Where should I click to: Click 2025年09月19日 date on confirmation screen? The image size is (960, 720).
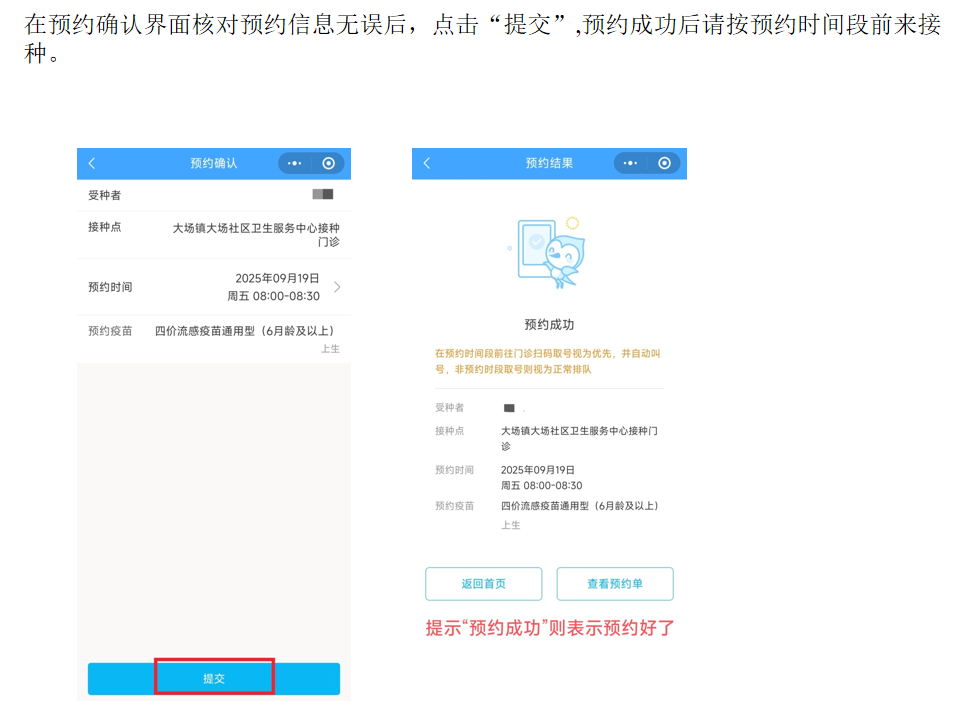pyautogui.click(x=277, y=278)
